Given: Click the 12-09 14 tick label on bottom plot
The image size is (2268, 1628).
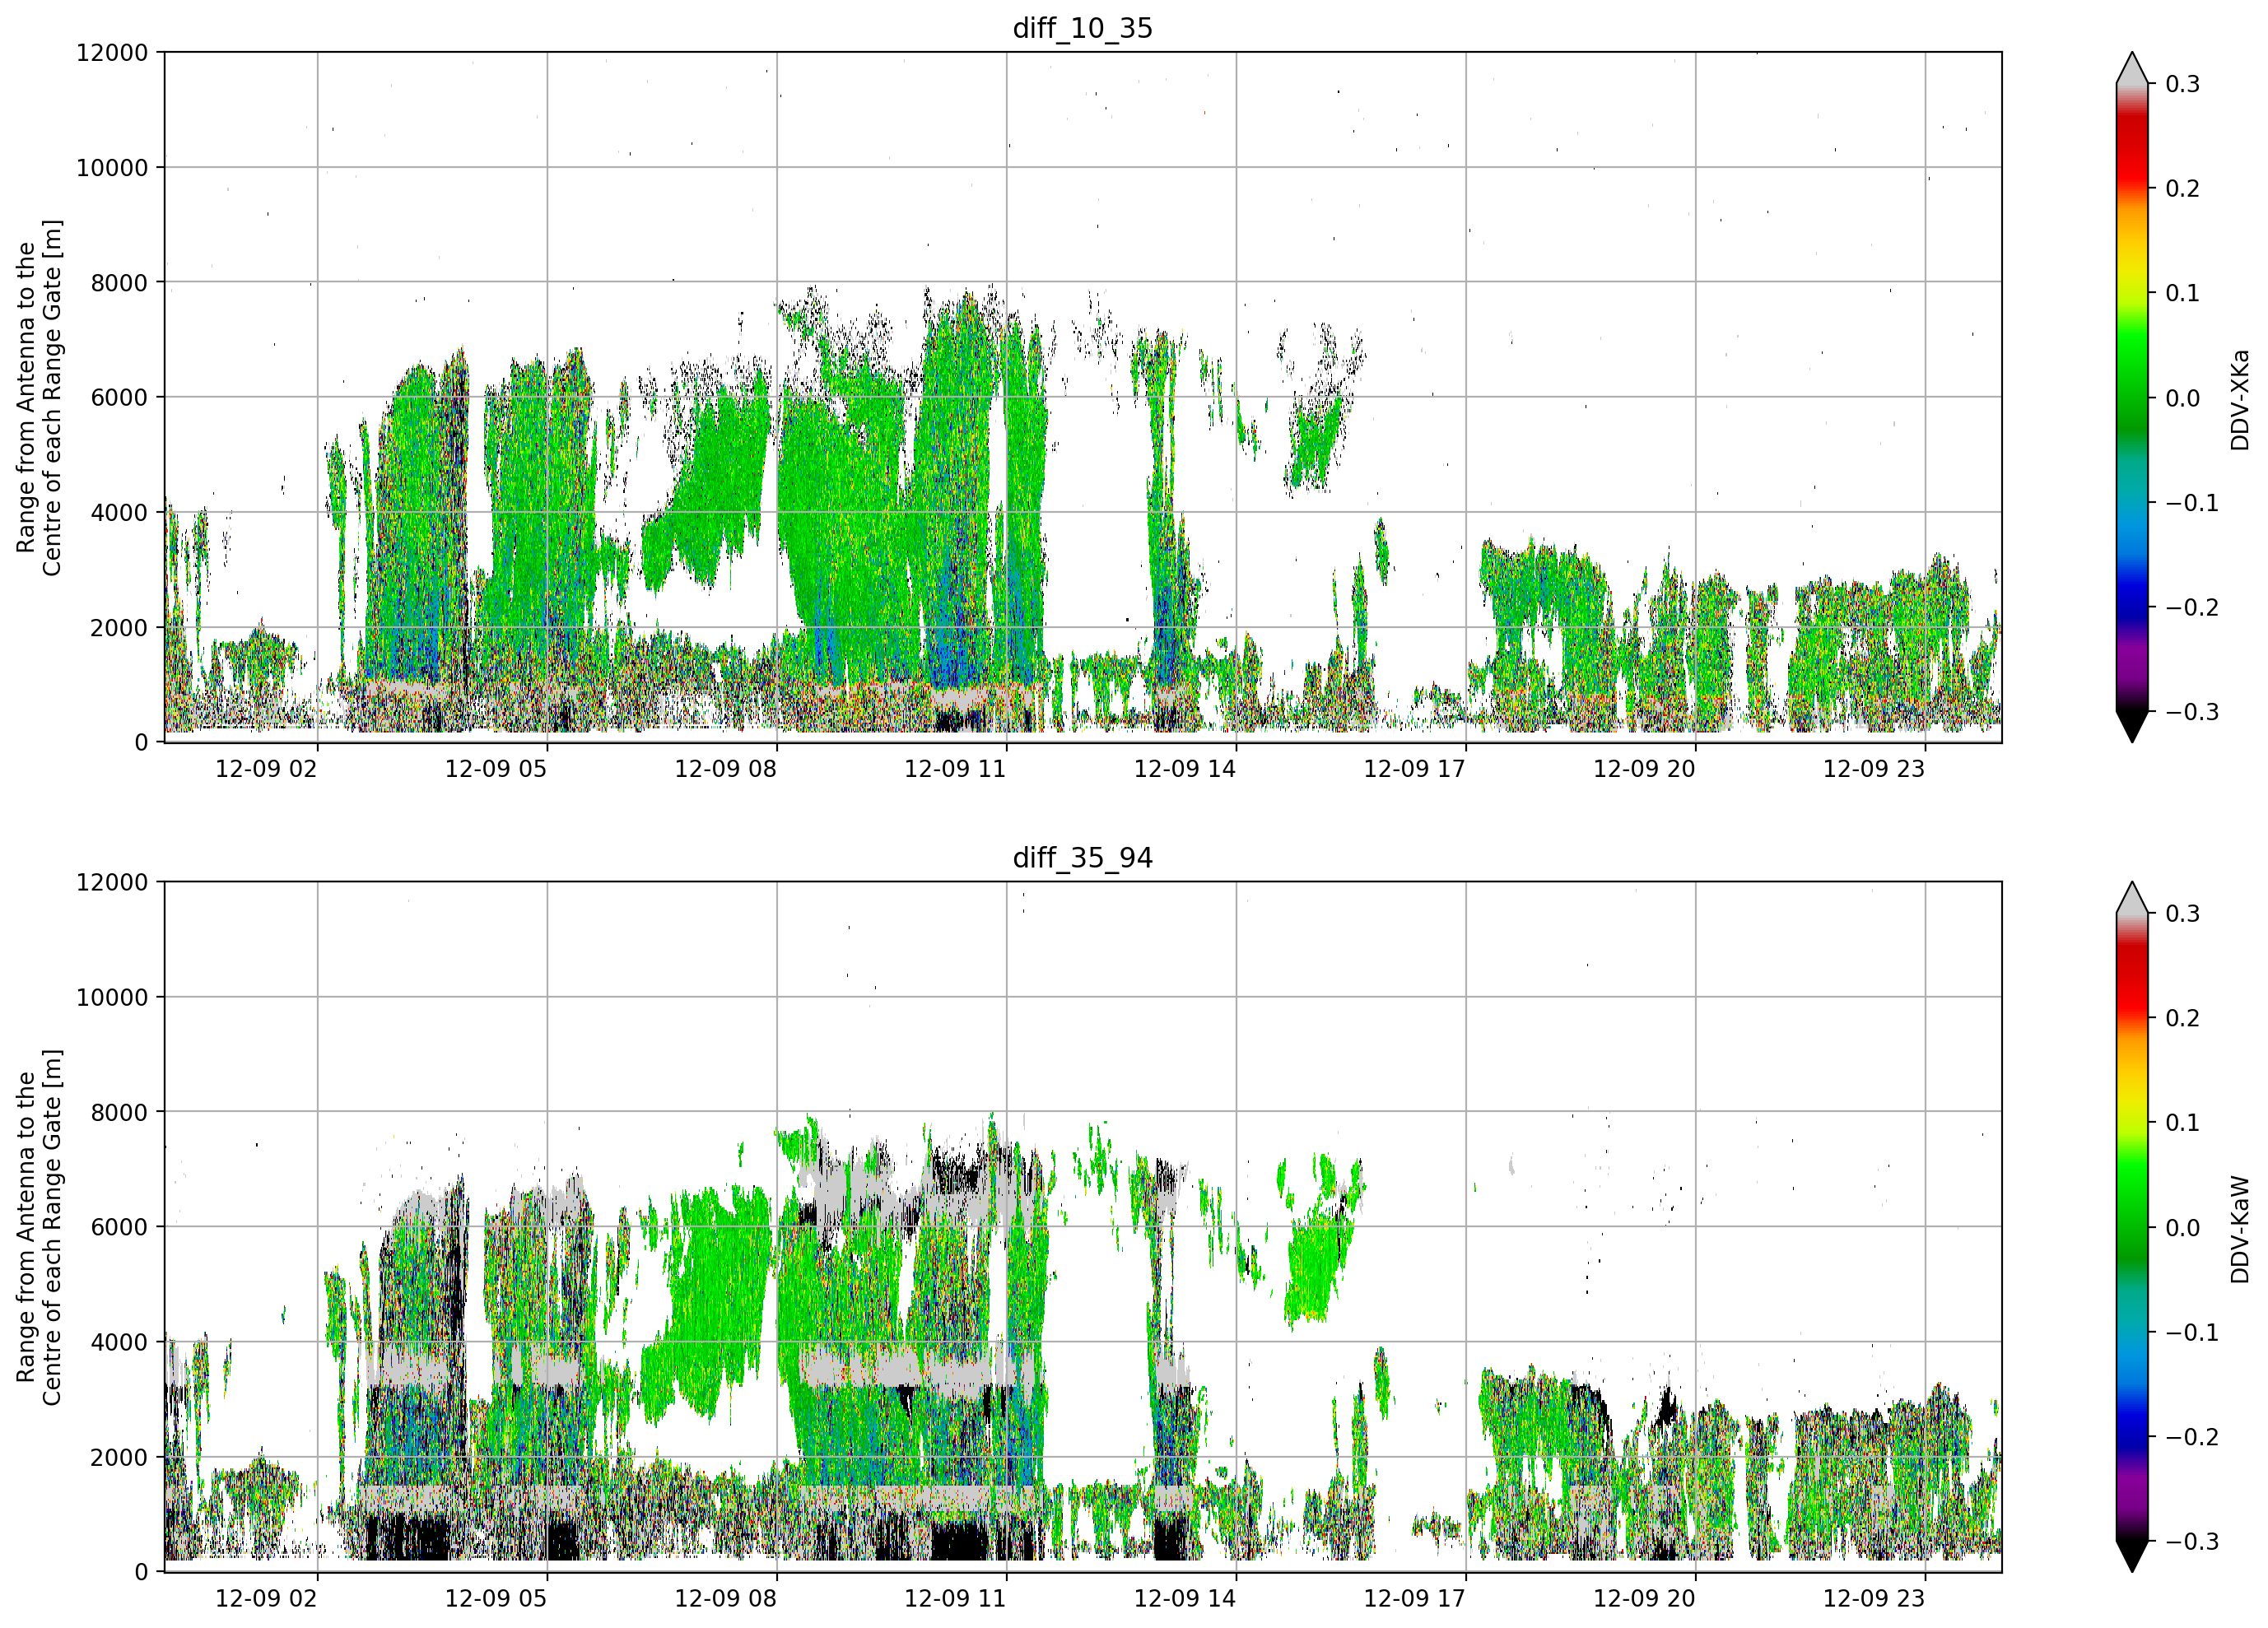Looking at the screenshot, I should 1185,1598.
